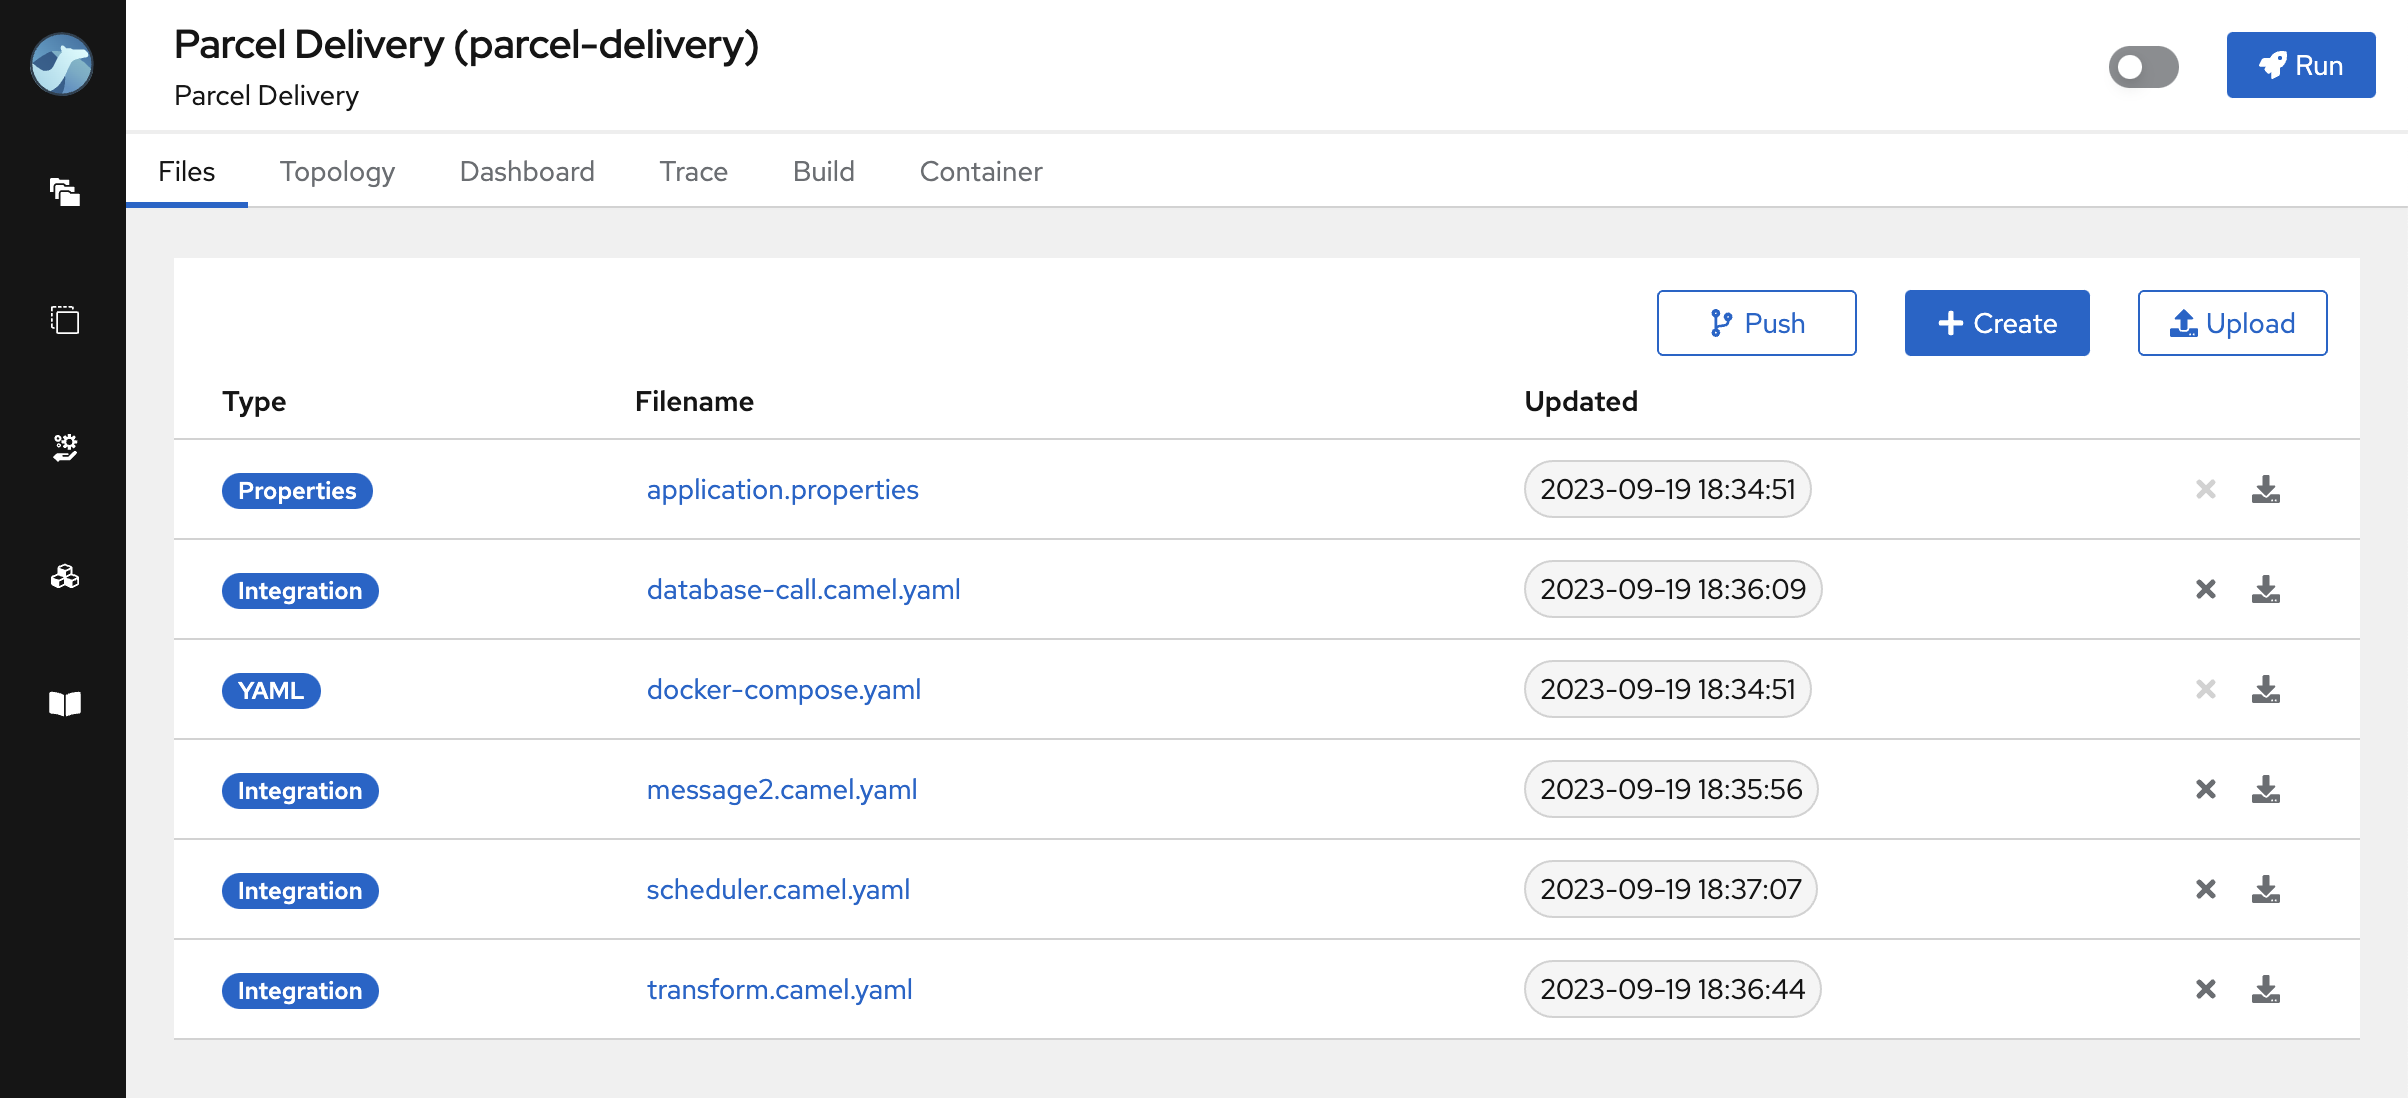Open the Container tab

[980, 171]
